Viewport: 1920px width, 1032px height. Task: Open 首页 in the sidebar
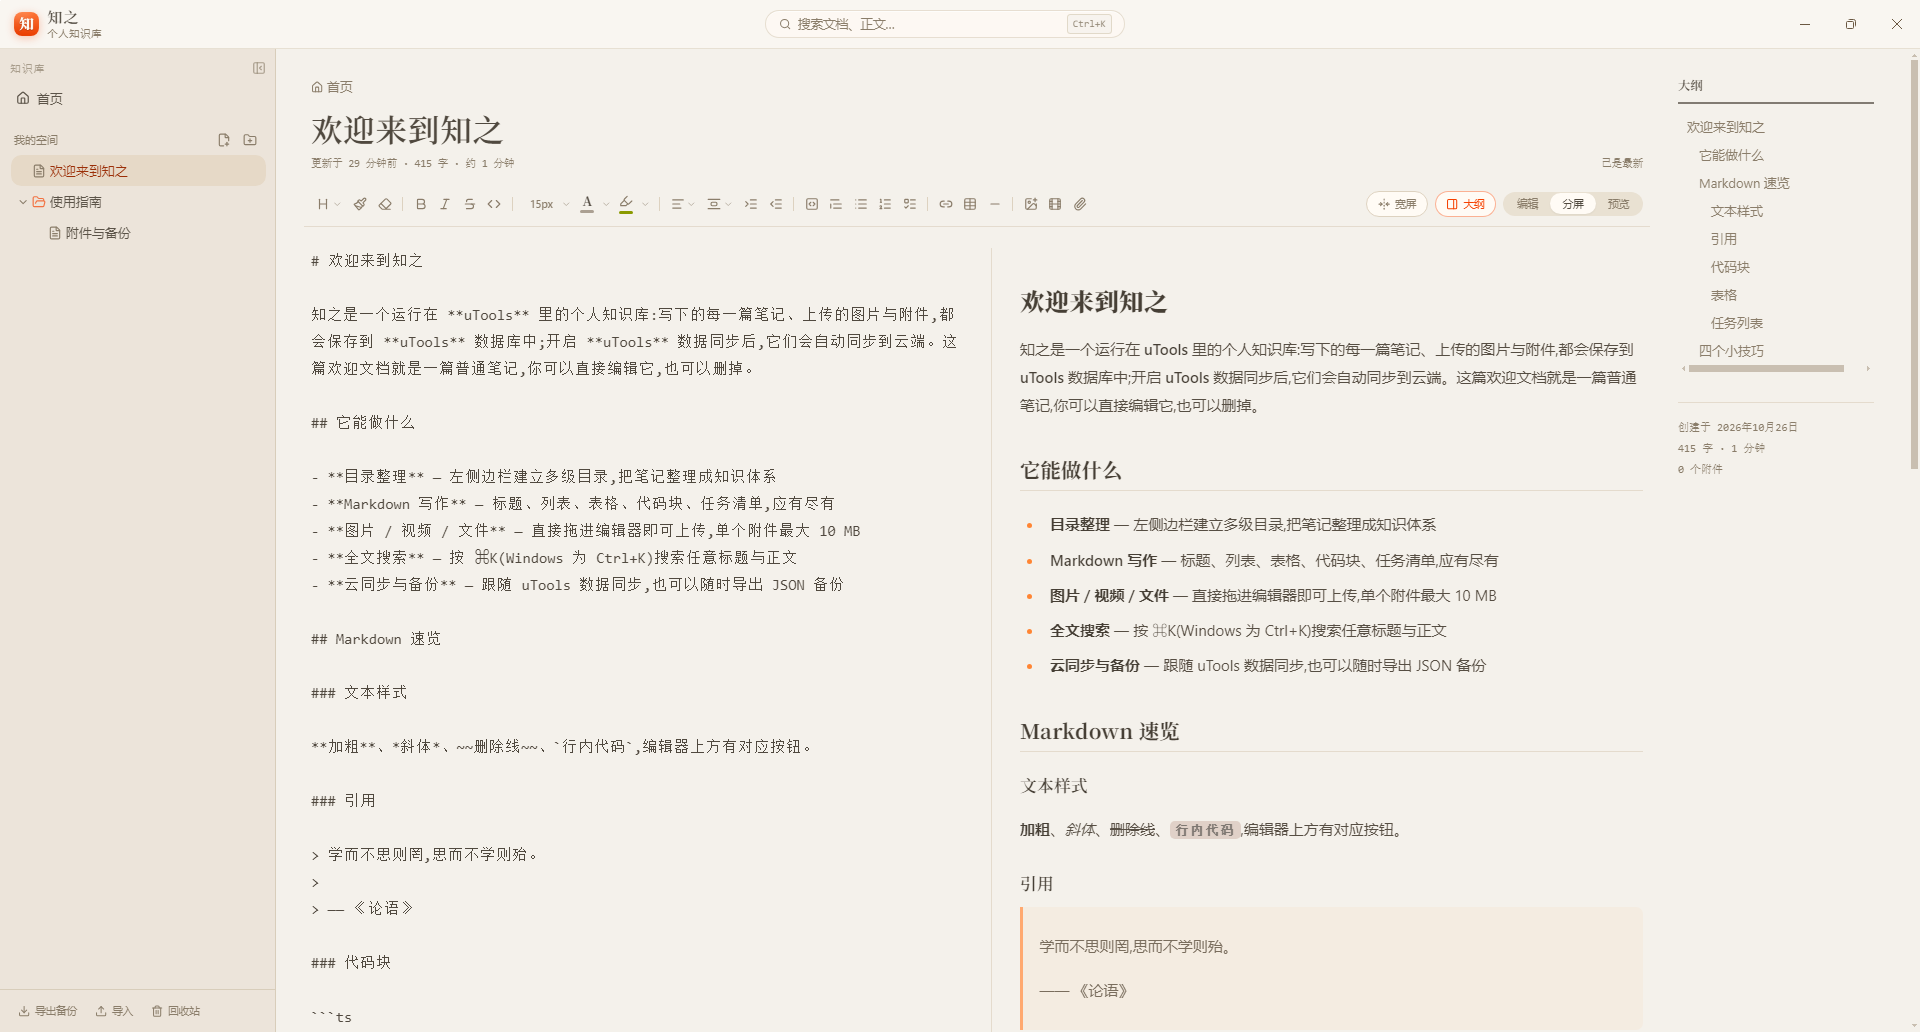tap(138, 99)
